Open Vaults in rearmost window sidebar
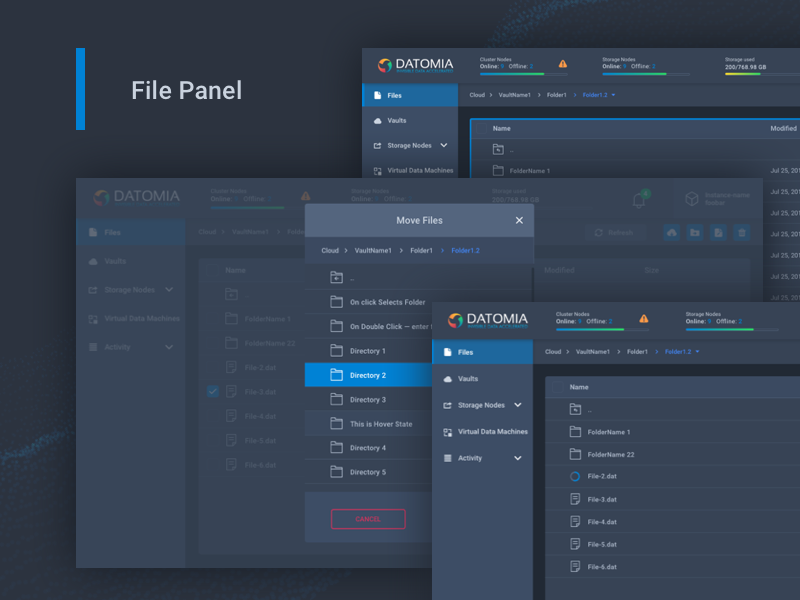800x600 pixels. point(397,120)
